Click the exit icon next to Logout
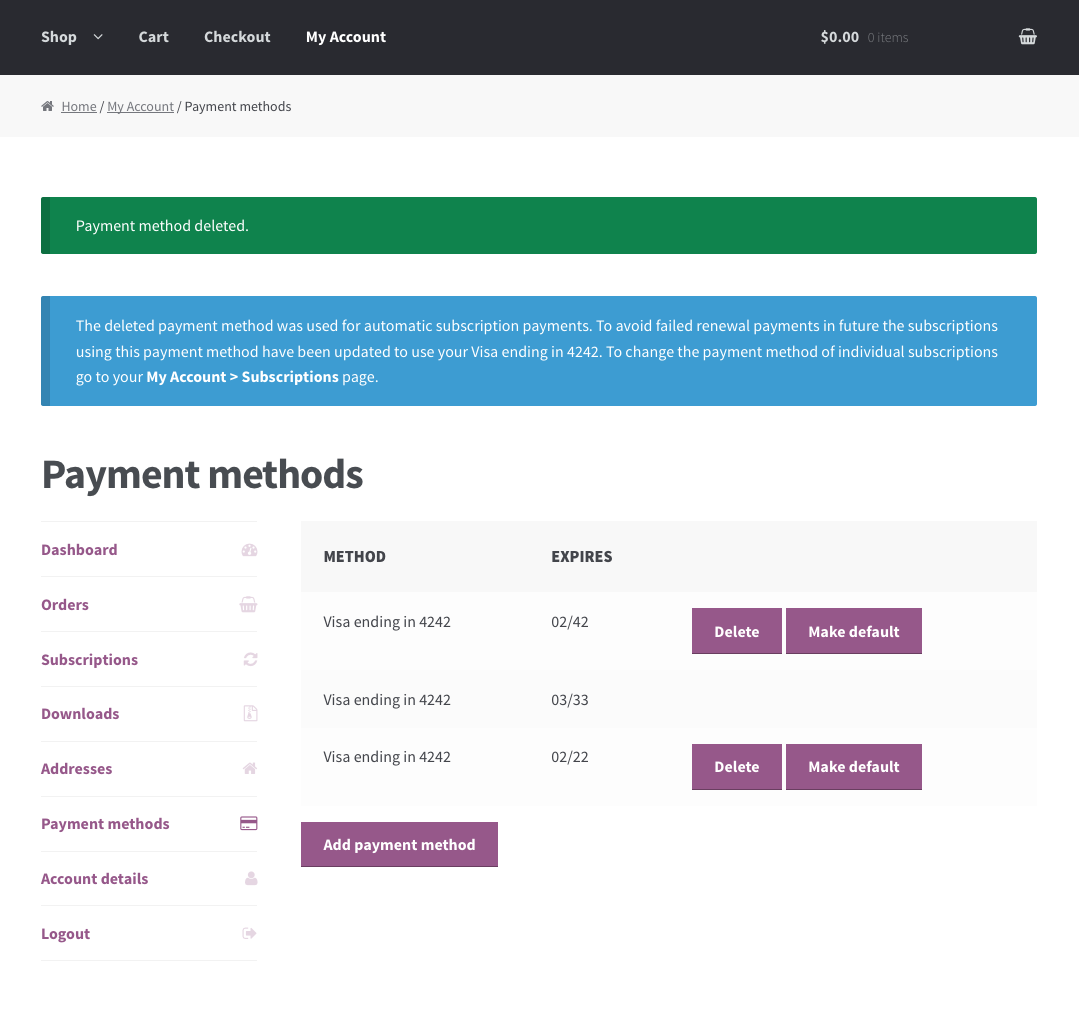 click(248, 933)
